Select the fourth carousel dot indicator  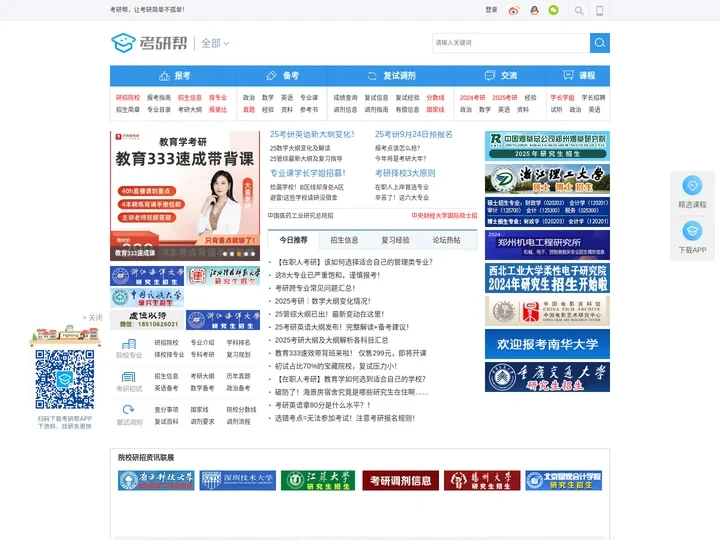point(246,254)
